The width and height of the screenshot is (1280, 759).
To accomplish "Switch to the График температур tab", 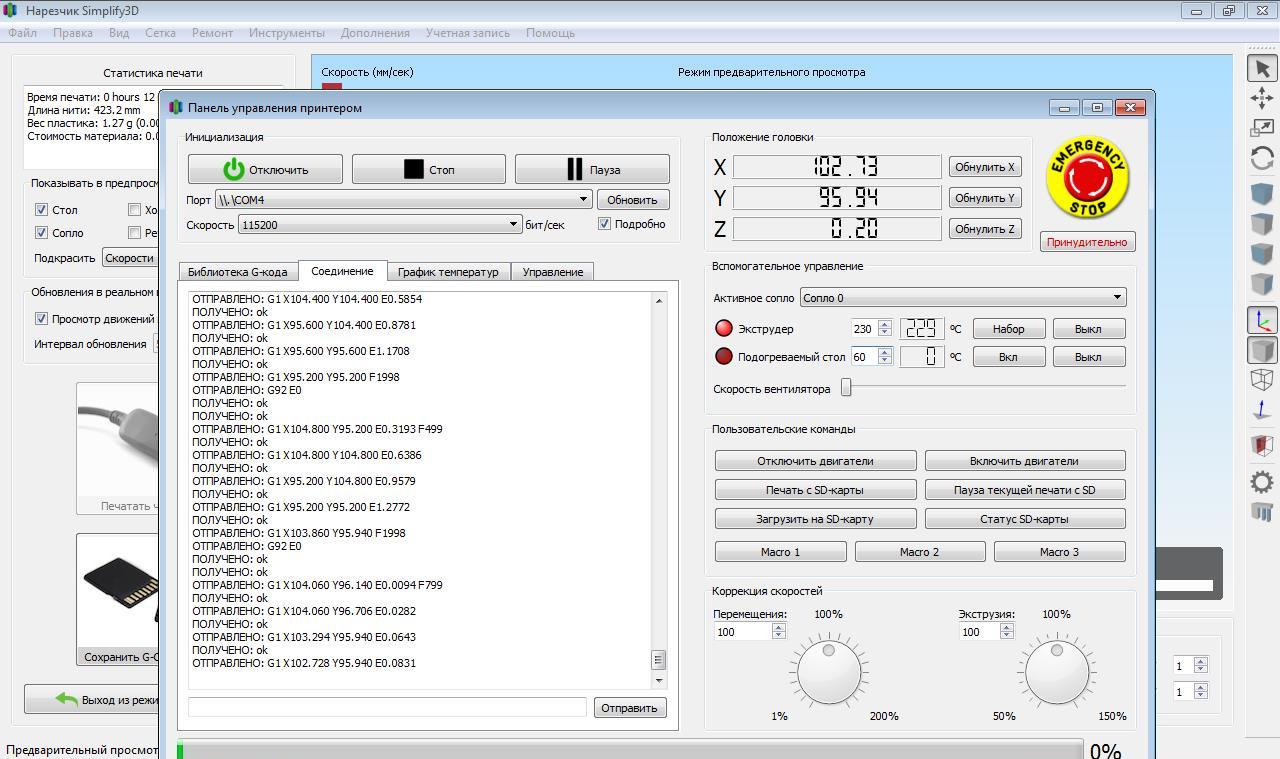I will [x=448, y=272].
